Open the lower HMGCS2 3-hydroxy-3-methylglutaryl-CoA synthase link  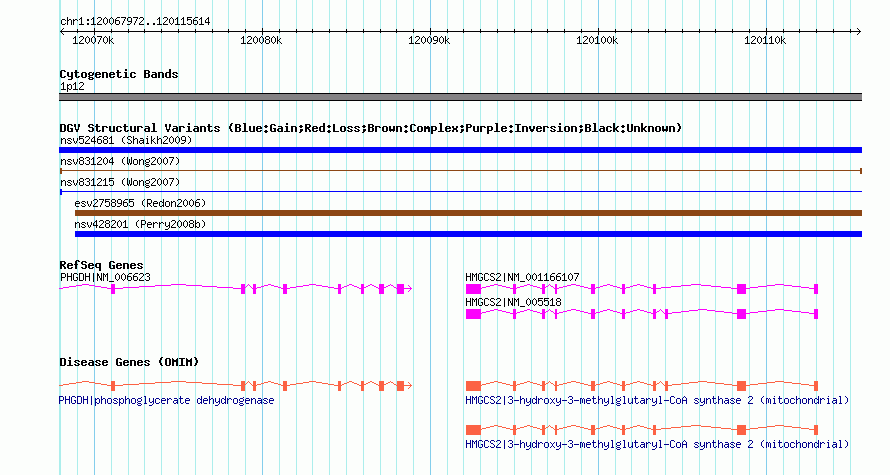(657, 444)
